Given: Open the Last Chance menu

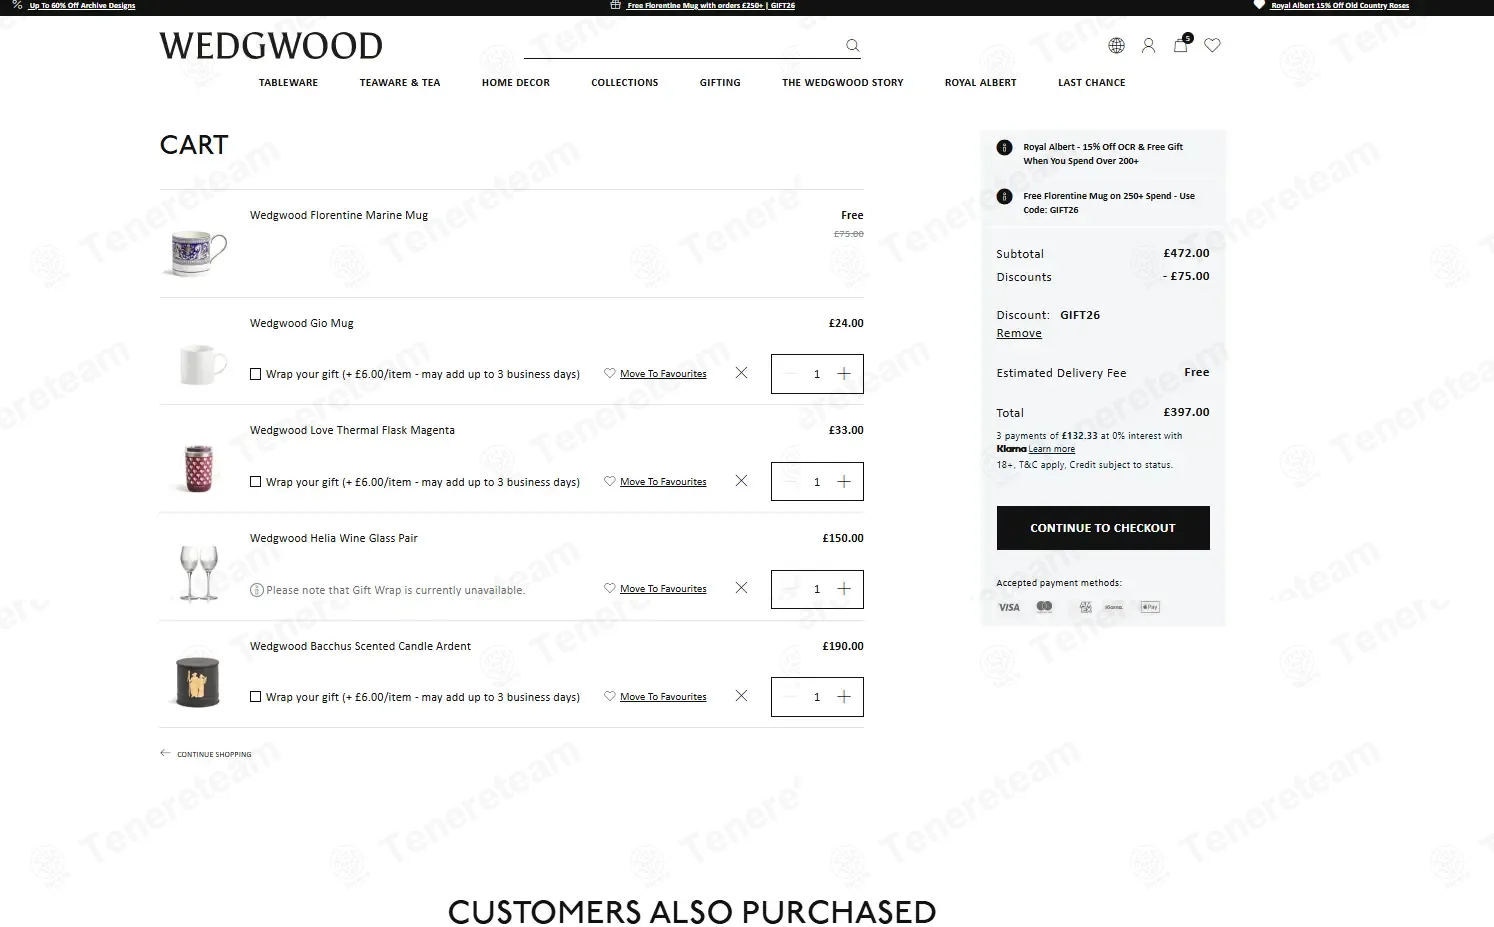Looking at the screenshot, I should pos(1092,83).
